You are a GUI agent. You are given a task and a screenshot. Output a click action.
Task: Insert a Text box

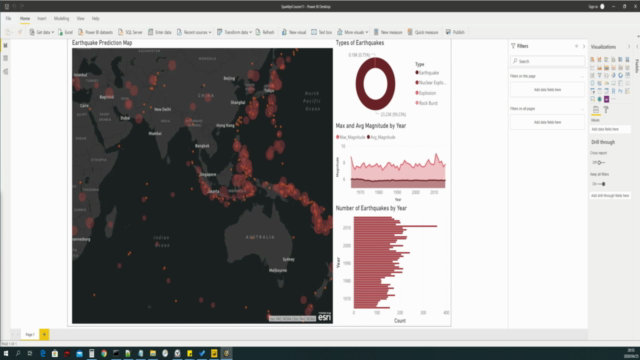pos(322,32)
